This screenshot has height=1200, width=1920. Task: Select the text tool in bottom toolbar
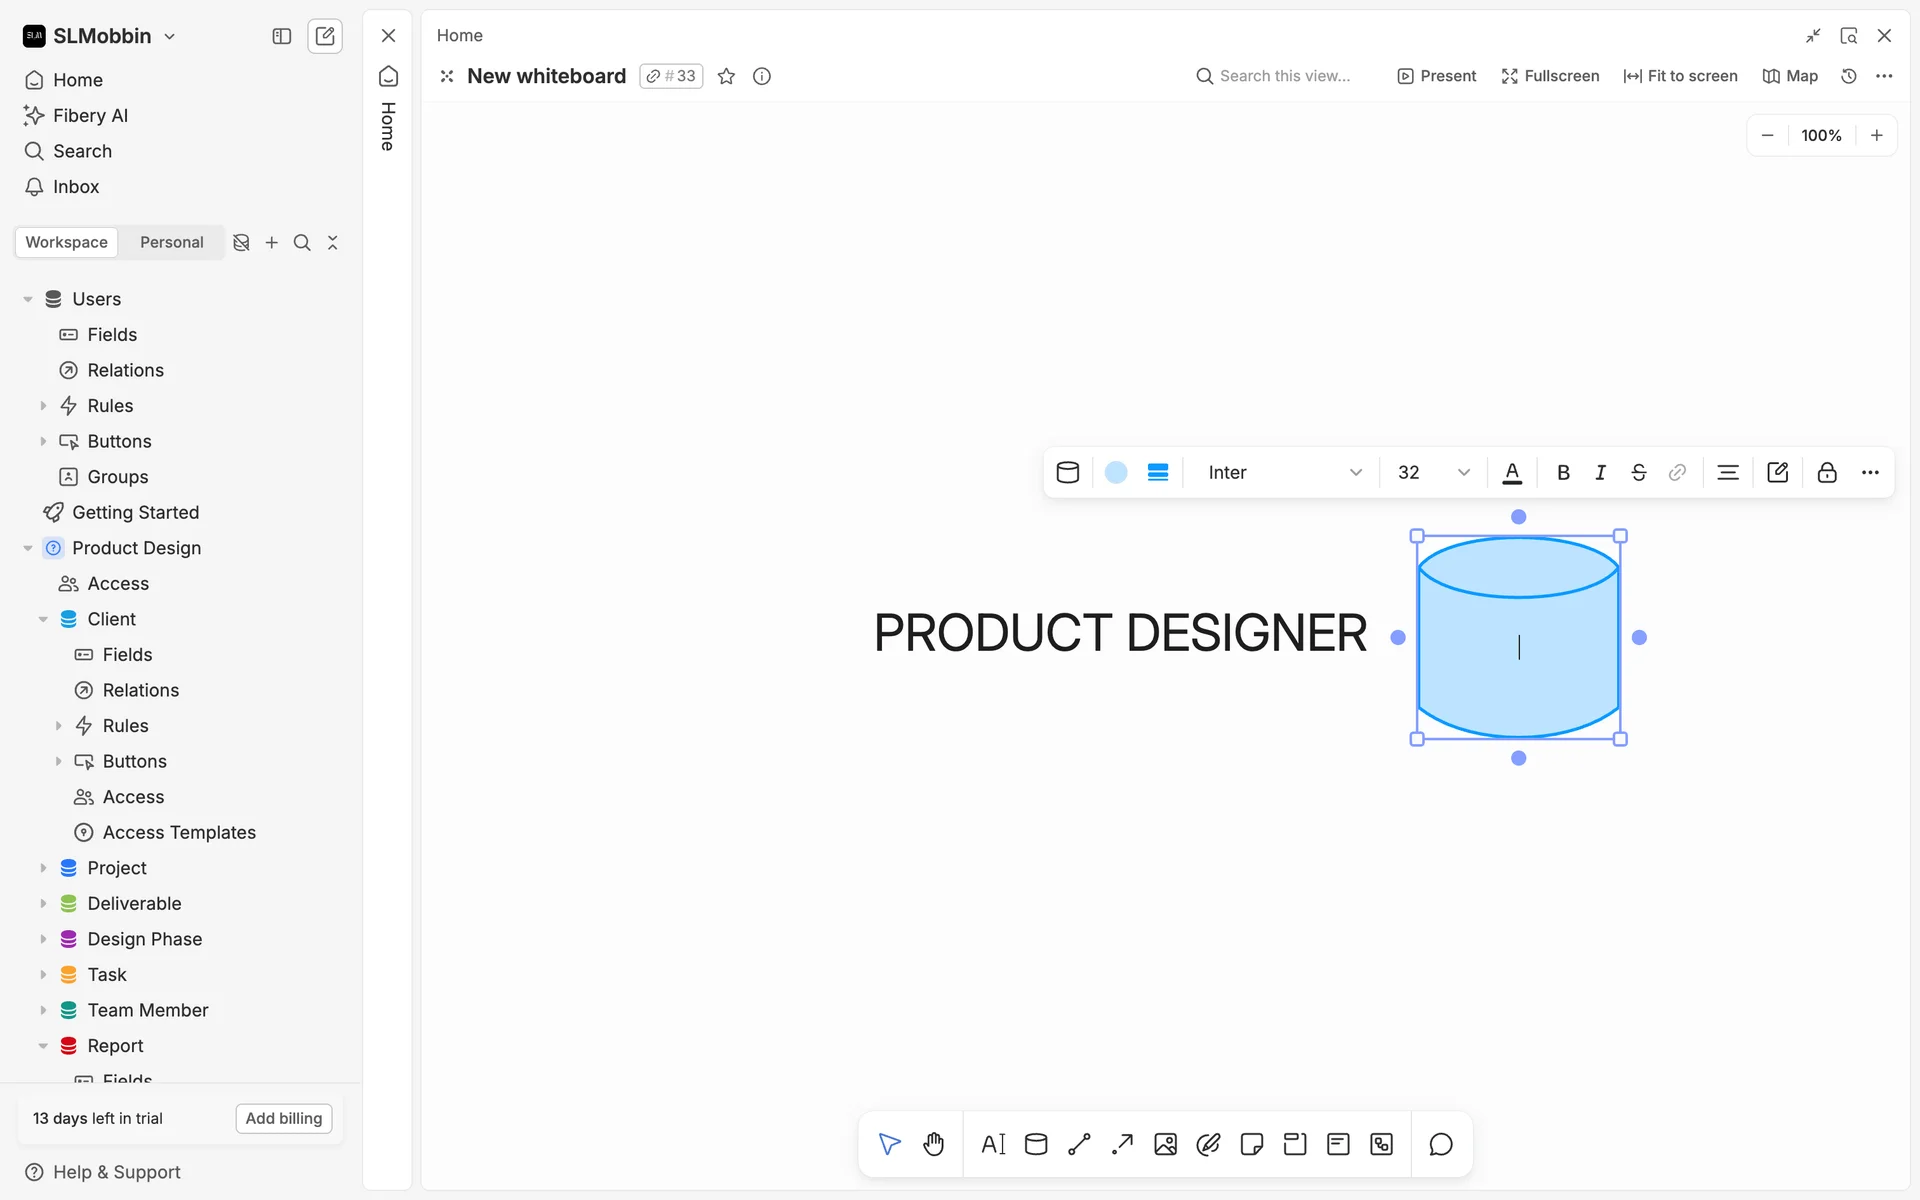pos(993,1144)
